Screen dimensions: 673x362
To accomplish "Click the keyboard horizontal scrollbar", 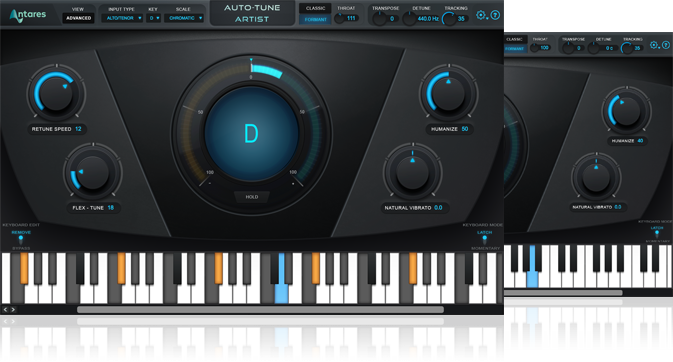I will coord(260,309).
